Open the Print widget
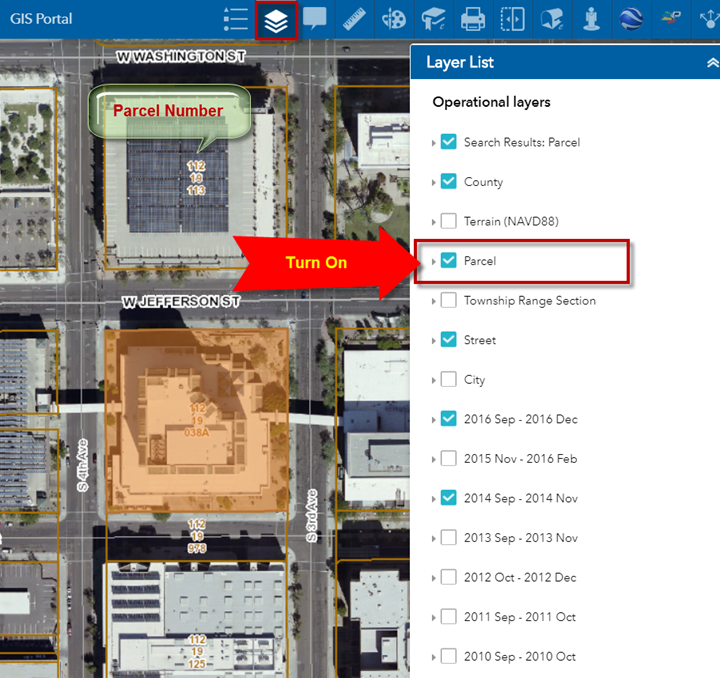 [x=473, y=19]
